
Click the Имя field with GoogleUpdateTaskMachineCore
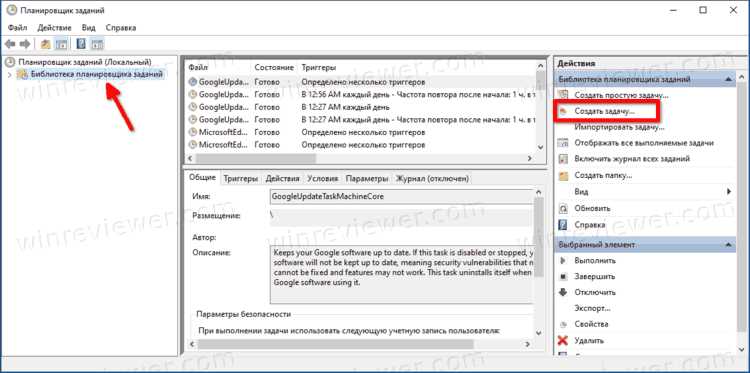tap(401, 196)
